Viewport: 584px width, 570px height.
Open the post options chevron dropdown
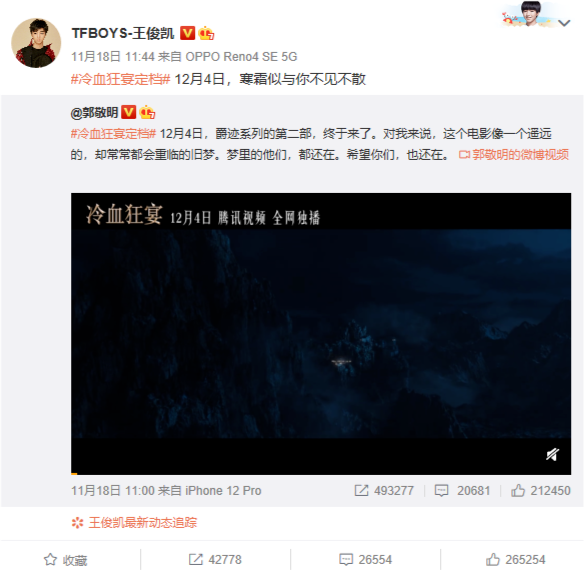tap(564, 23)
